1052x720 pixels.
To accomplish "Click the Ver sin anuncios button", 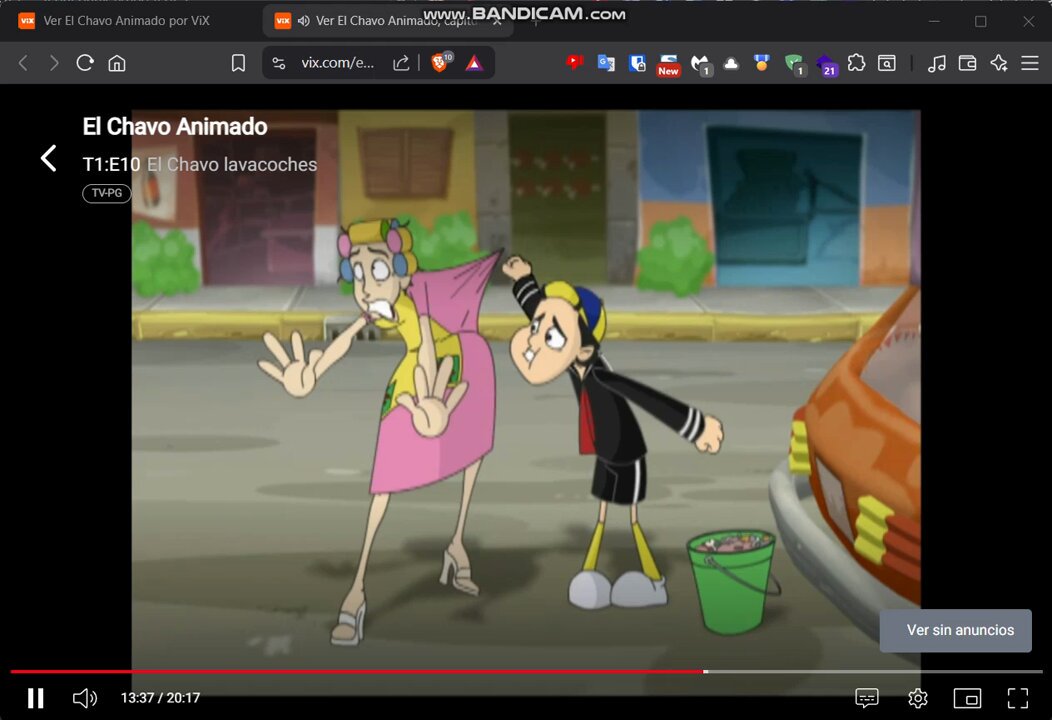I will click(955, 630).
